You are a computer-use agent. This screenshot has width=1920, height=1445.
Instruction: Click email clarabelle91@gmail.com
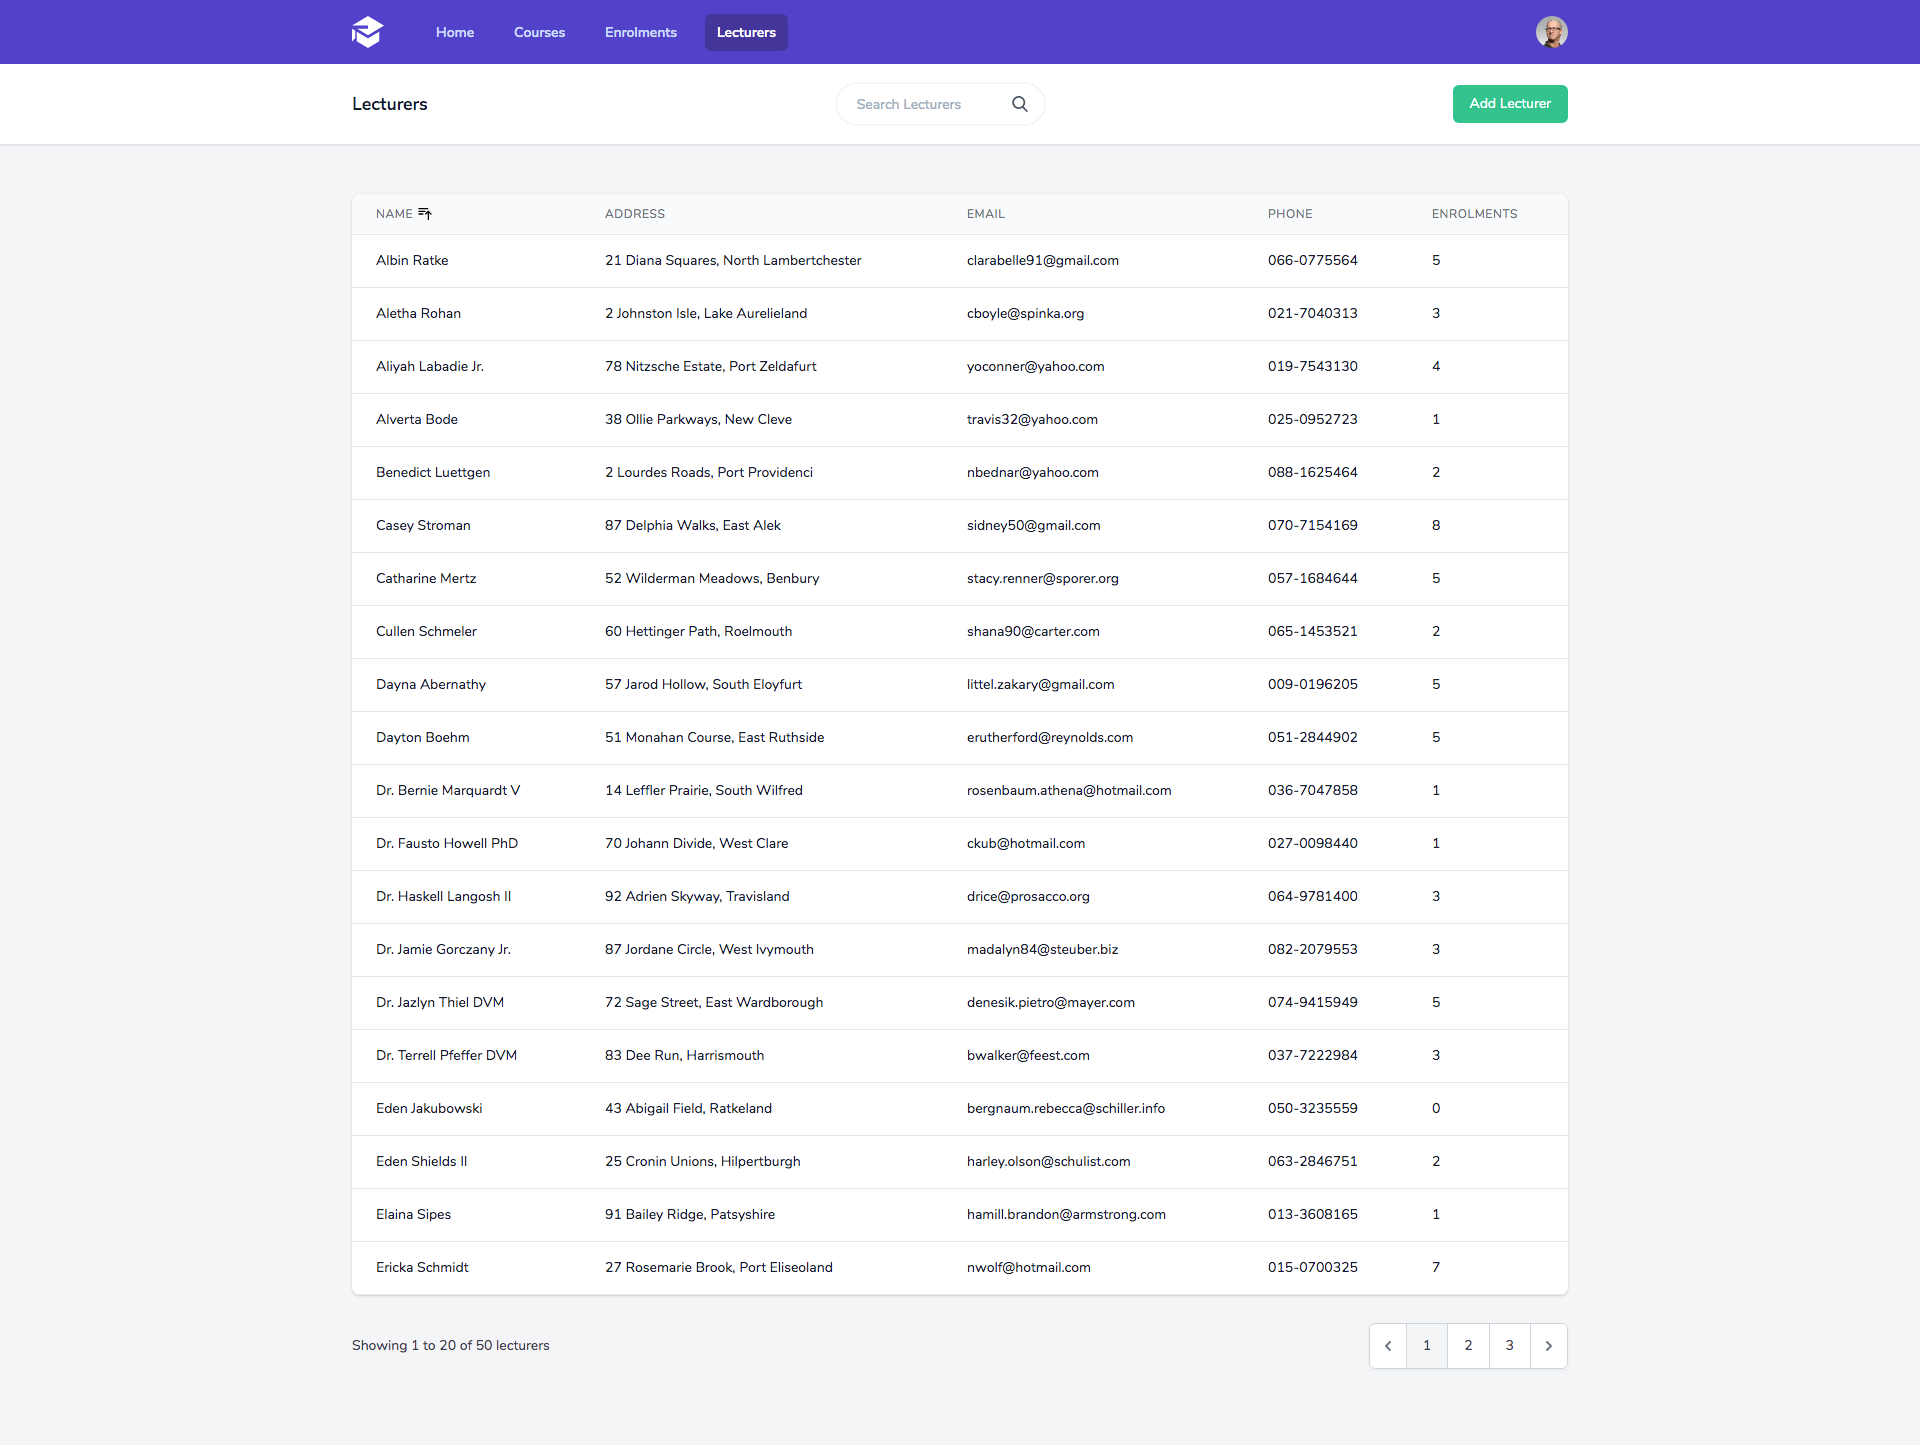click(1043, 261)
